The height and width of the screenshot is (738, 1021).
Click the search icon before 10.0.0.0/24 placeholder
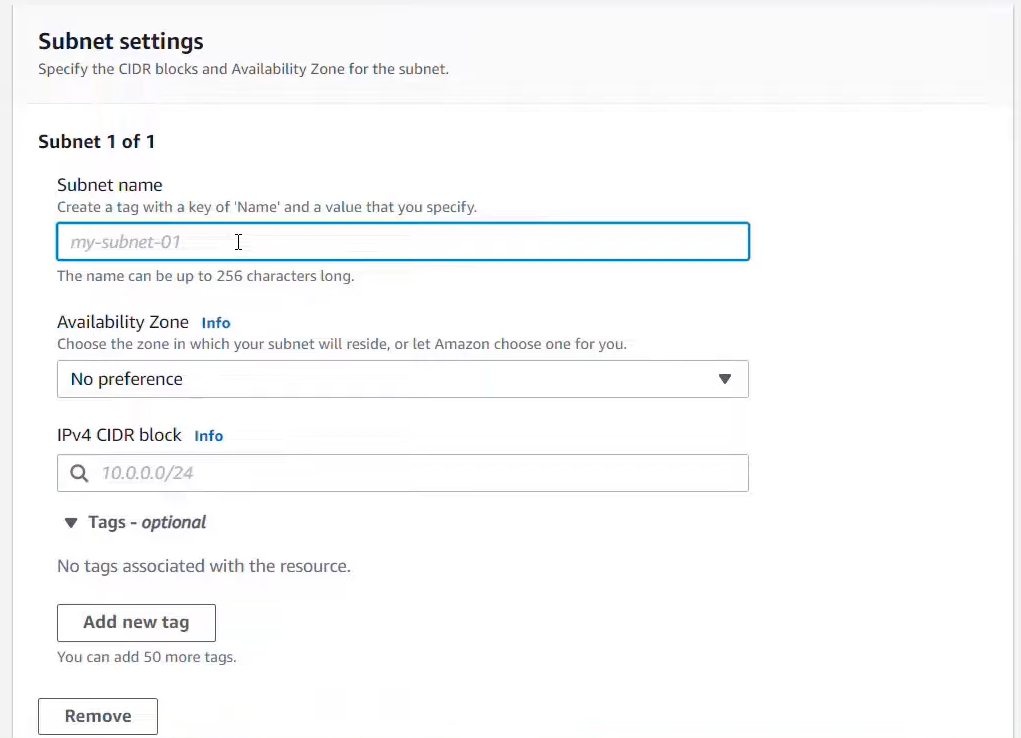coord(79,472)
